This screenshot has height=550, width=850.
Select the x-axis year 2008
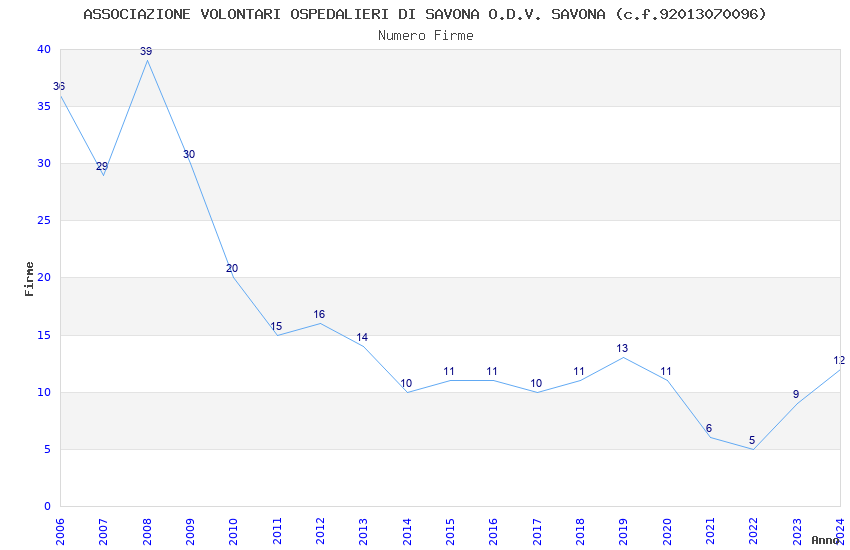[x=146, y=531]
